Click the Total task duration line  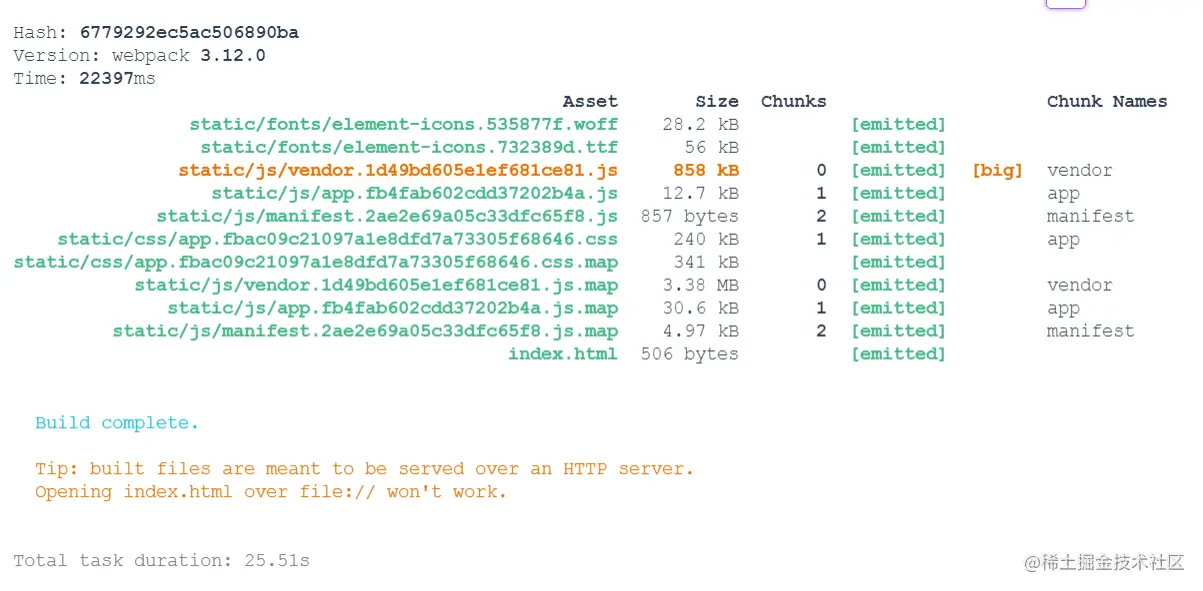tap(161, 561)
